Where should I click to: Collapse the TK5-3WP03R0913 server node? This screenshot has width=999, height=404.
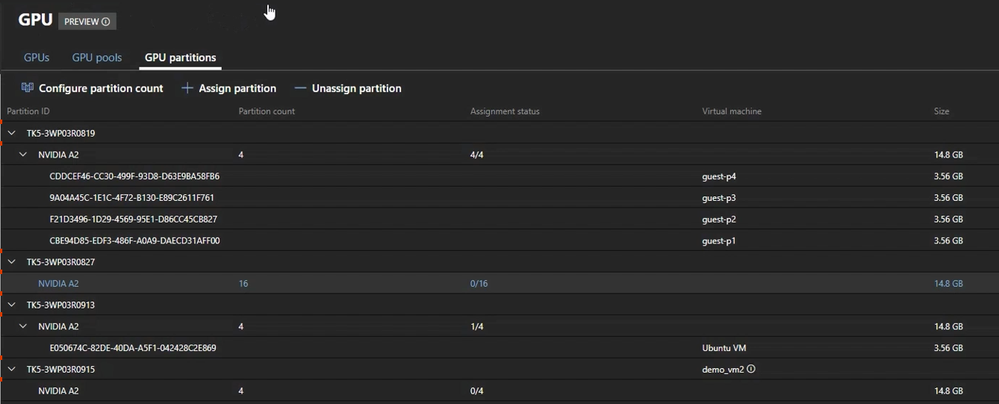(x=11, y=305)
